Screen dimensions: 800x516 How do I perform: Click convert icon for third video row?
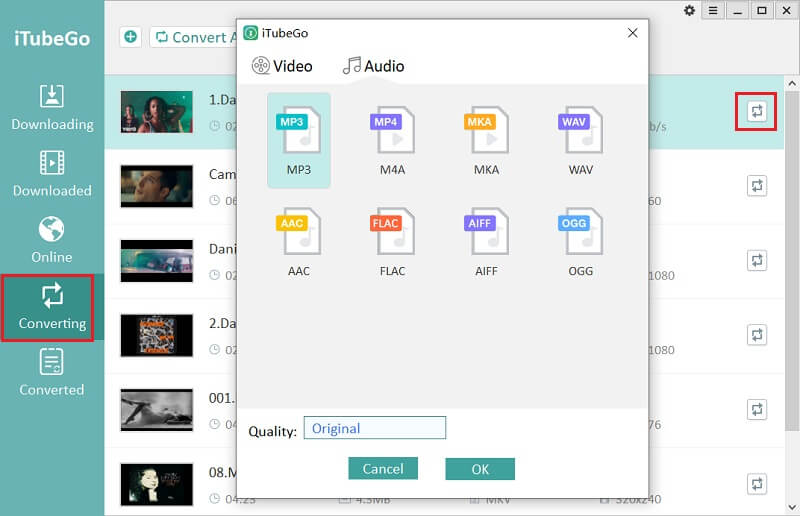click(757, 260)
